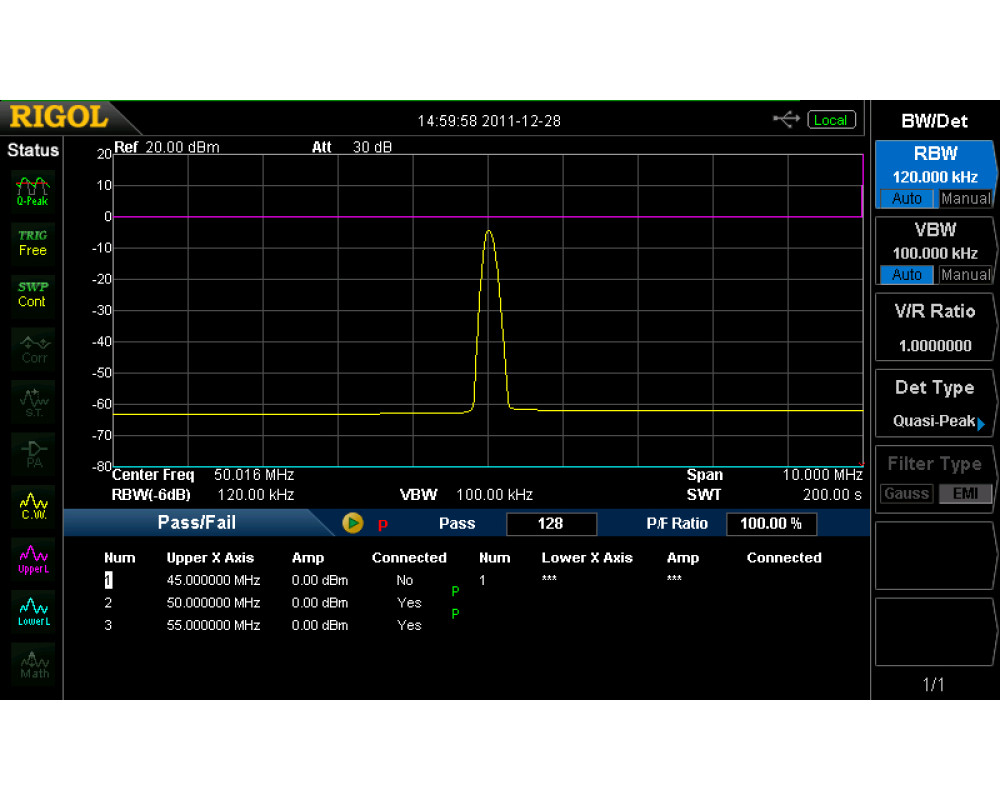Click the Q-Peak detector status icon
Viewport: 1000px width, 800px height.
33,189
